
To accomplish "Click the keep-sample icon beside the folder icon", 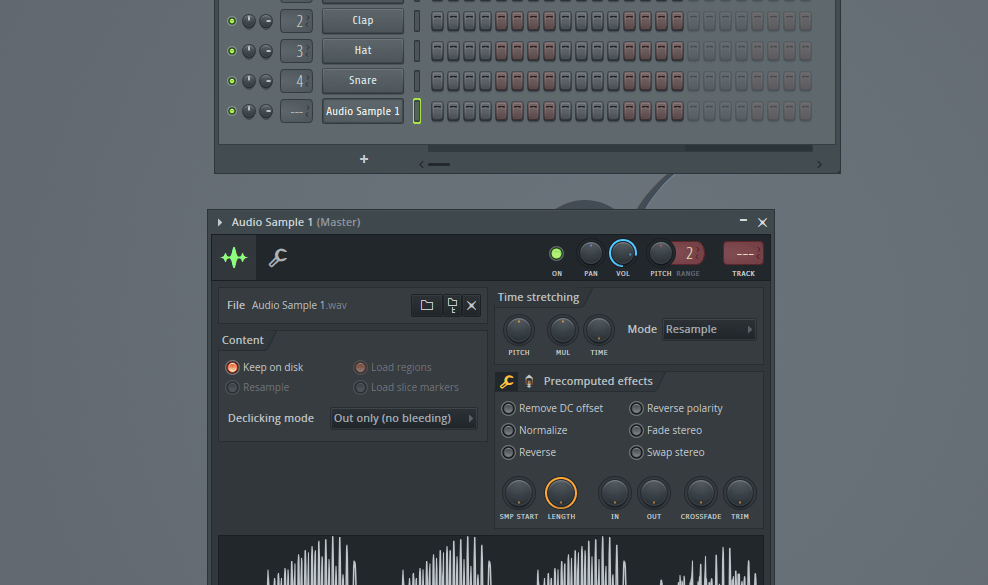I will tap(451, 305).
